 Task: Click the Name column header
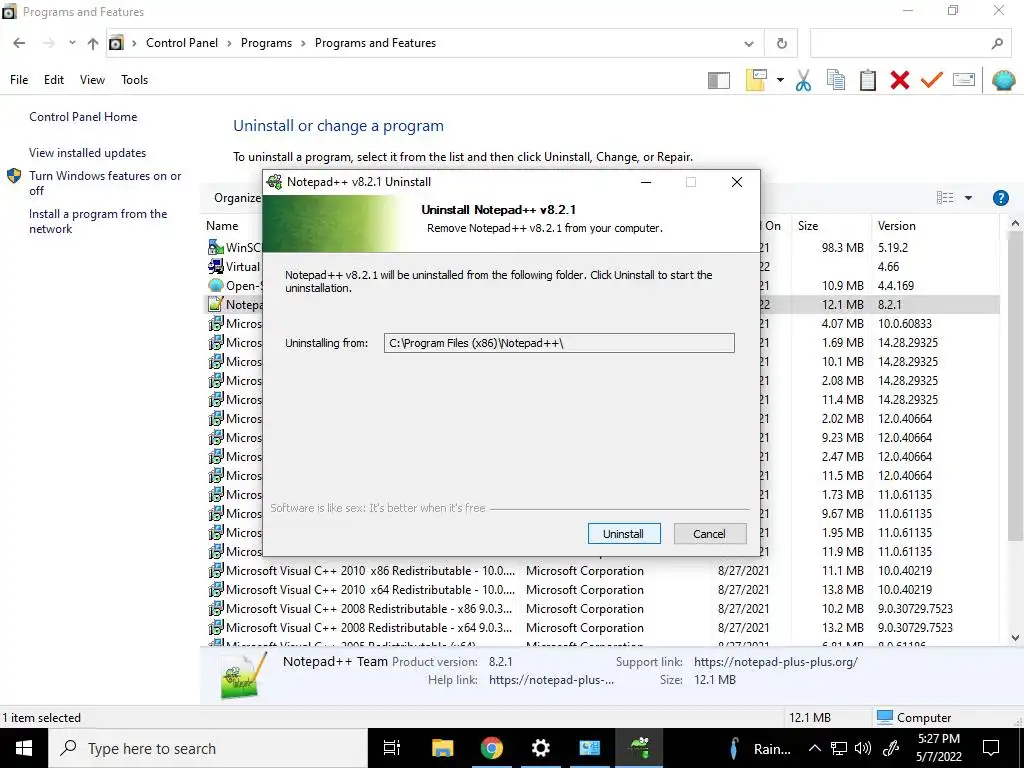pos(222,226)
